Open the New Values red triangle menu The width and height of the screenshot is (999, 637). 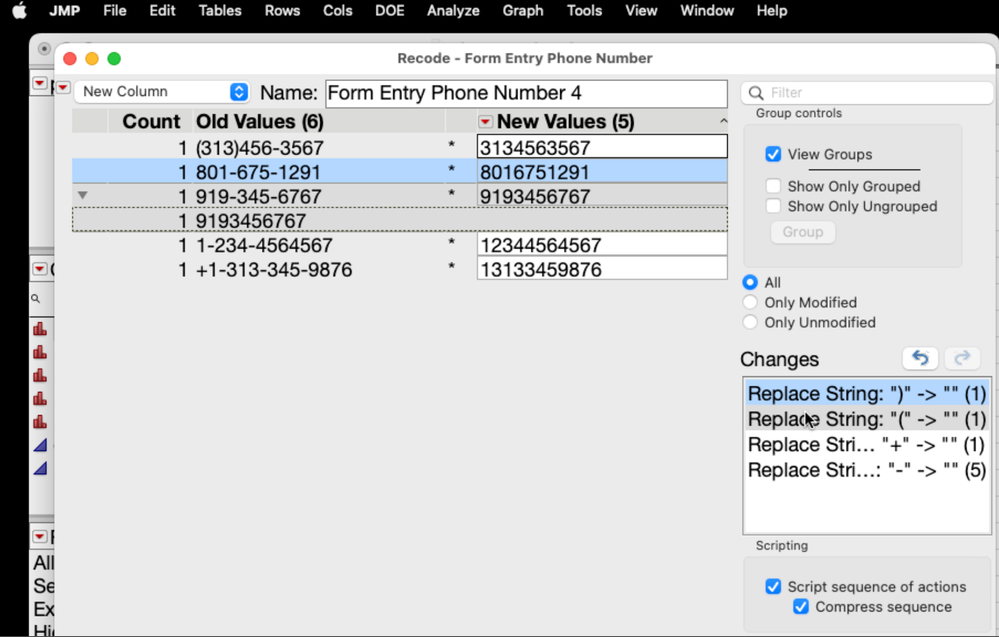pos(485,122)
